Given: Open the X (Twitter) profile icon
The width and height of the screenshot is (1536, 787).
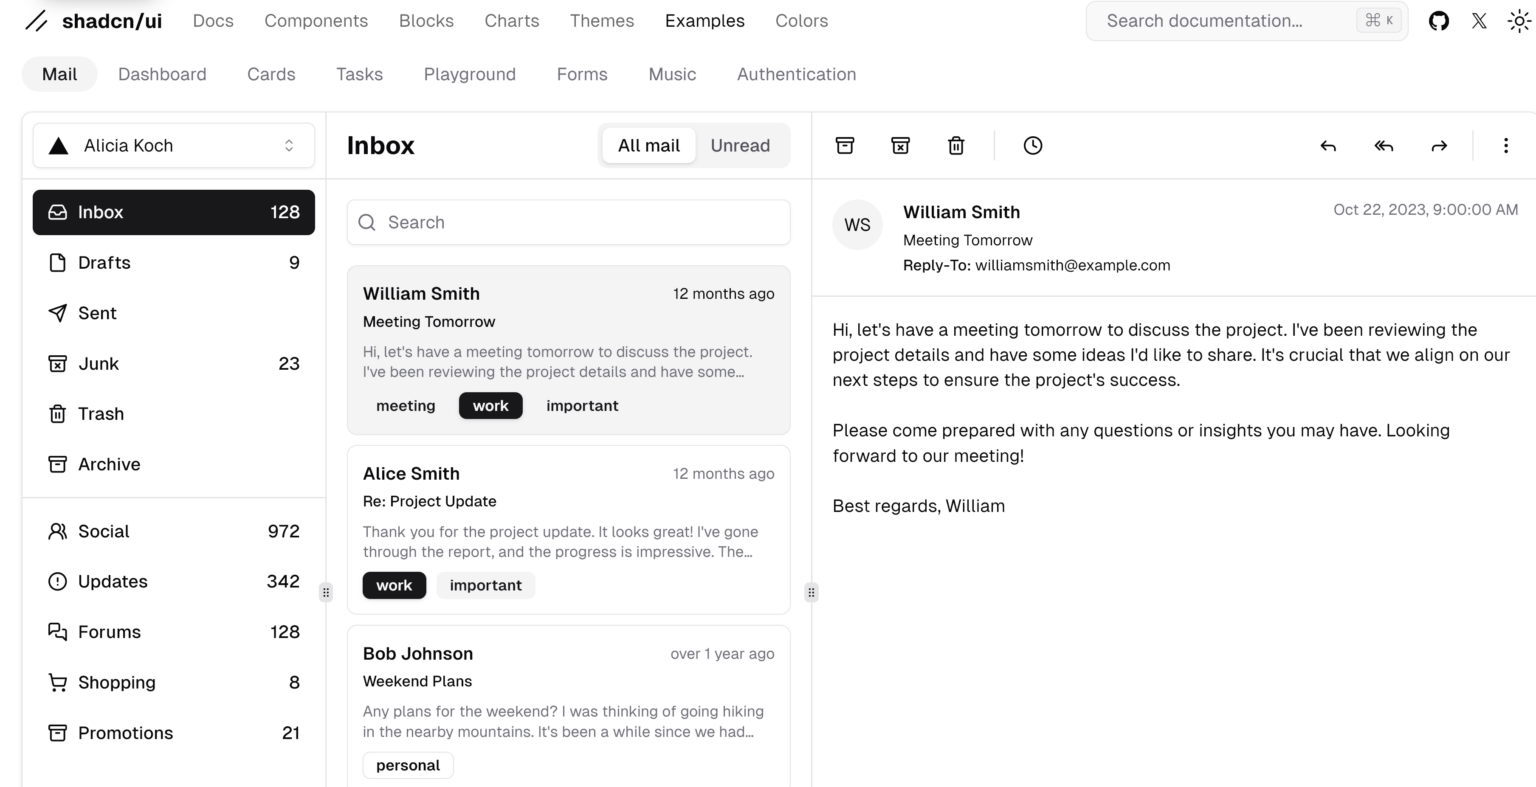Looking at the screenshot, I should pos(1479,20).
